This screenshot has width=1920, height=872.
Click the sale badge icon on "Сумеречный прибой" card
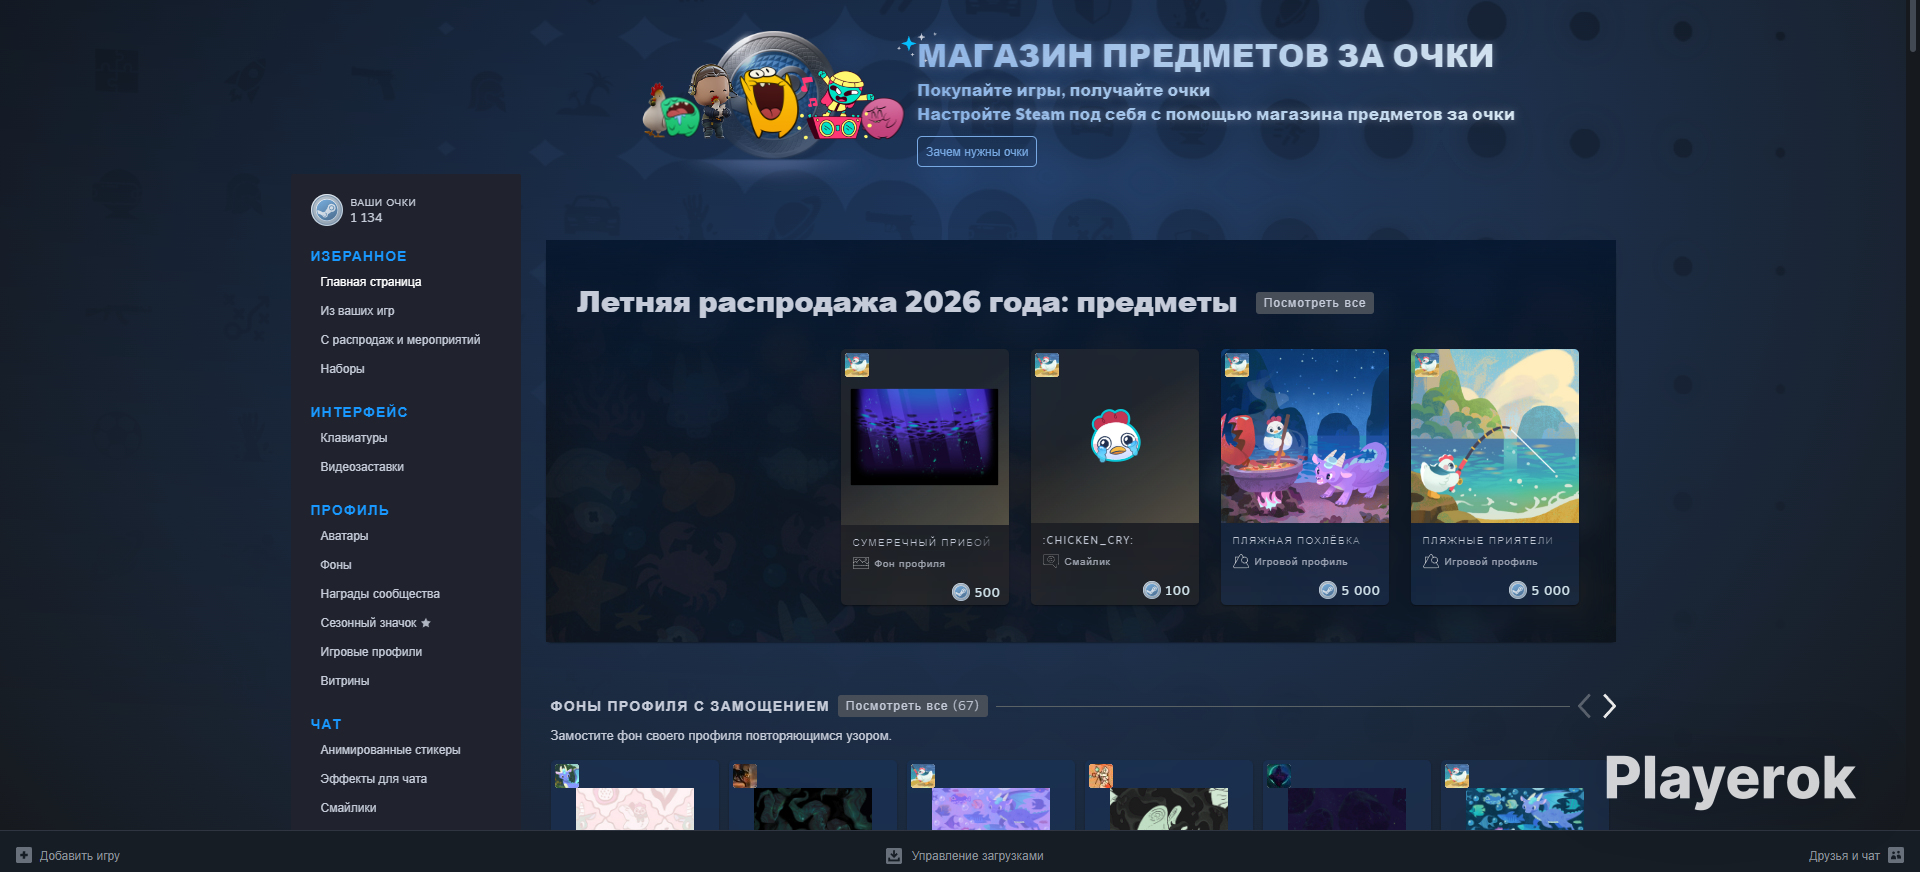coord(857,365)
